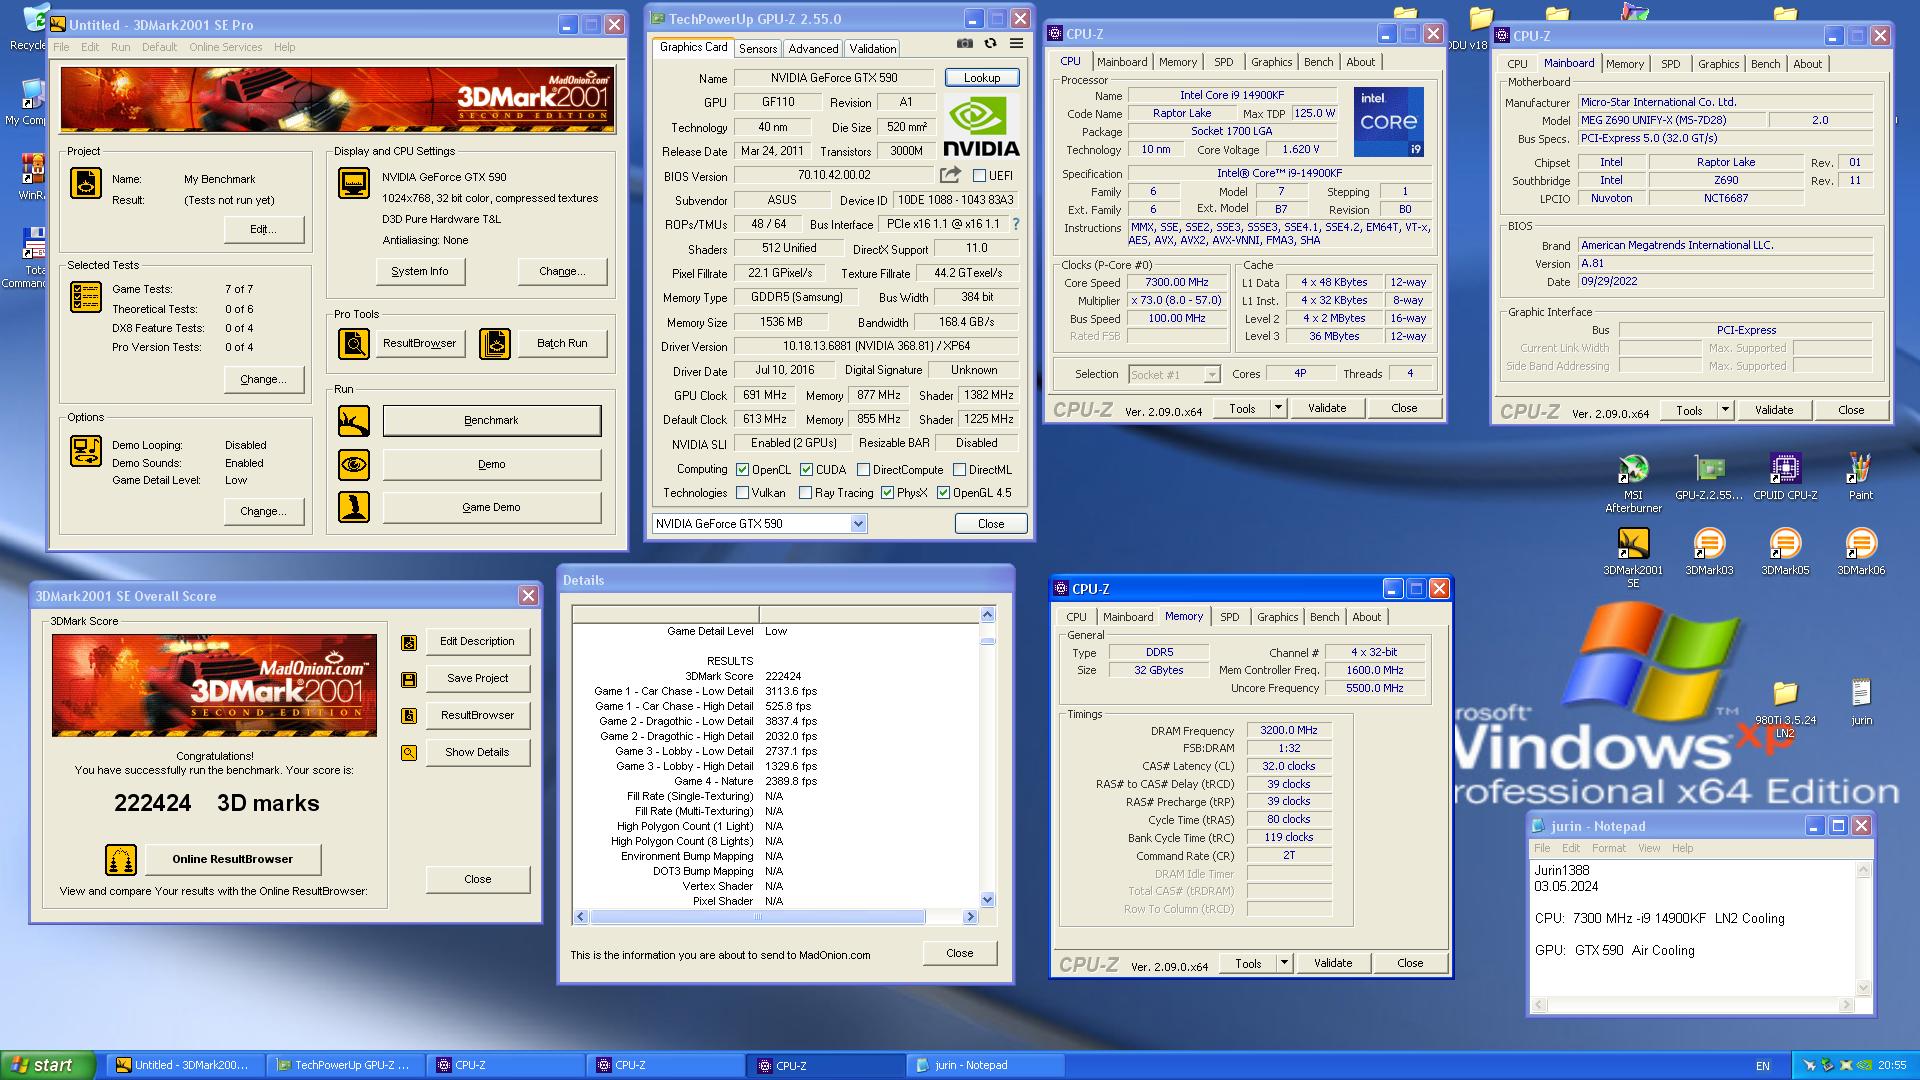Switch to the Sensors tab in GPU-Z
Viewport: 1920px width, 1080px height.
(758, 49)
